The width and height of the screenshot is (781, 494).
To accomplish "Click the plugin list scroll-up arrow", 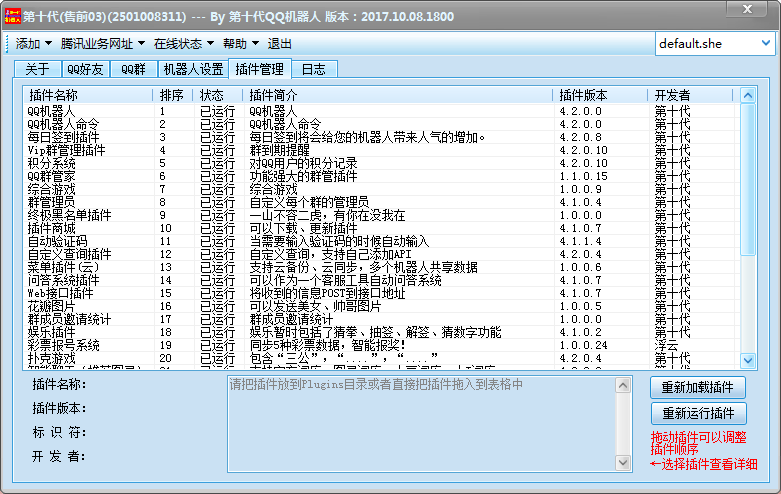I will pyautogui.click(x=748, y=95).
